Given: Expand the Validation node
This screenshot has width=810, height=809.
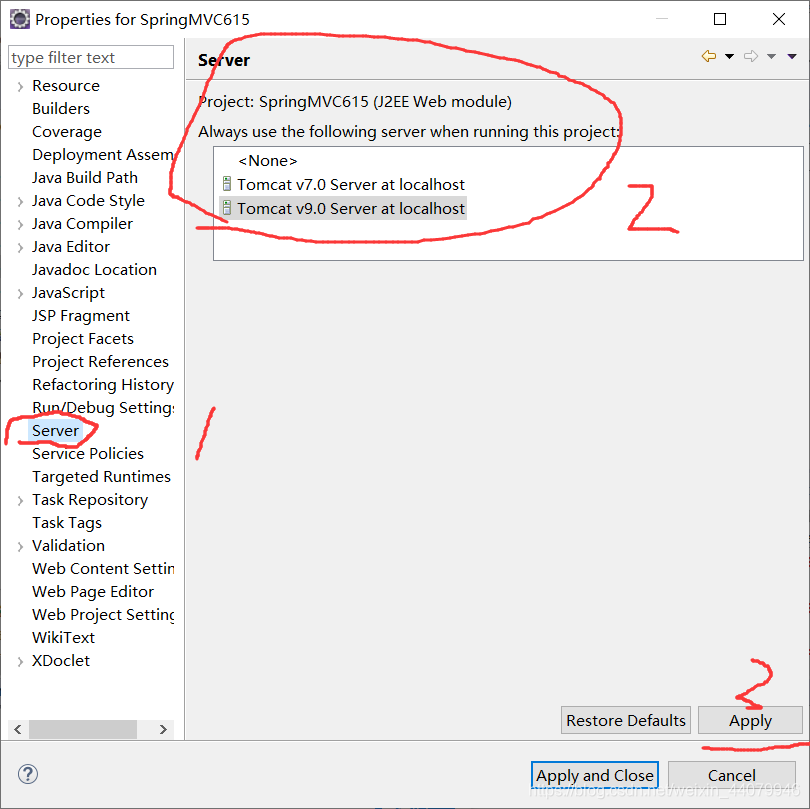Looking at the screenshot, I should click(x=20, y=547).
